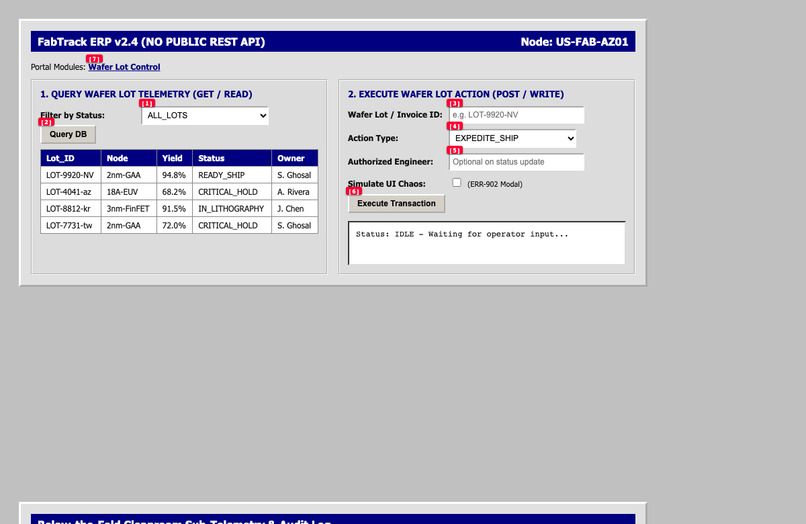Select the Status column header
806x524 pixels.
click(x=232, y=158)
